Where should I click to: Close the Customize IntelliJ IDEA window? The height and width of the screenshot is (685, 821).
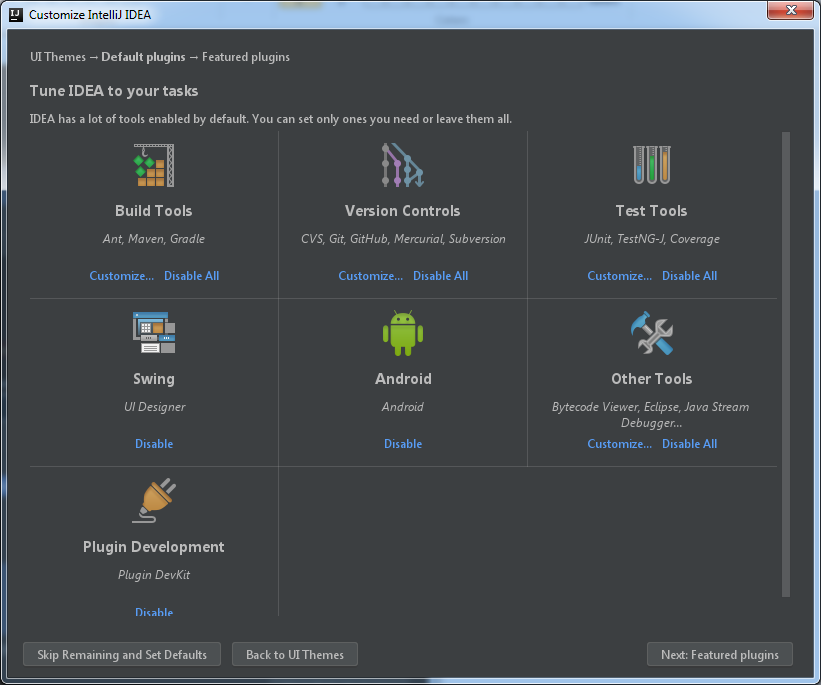[791, 10]
